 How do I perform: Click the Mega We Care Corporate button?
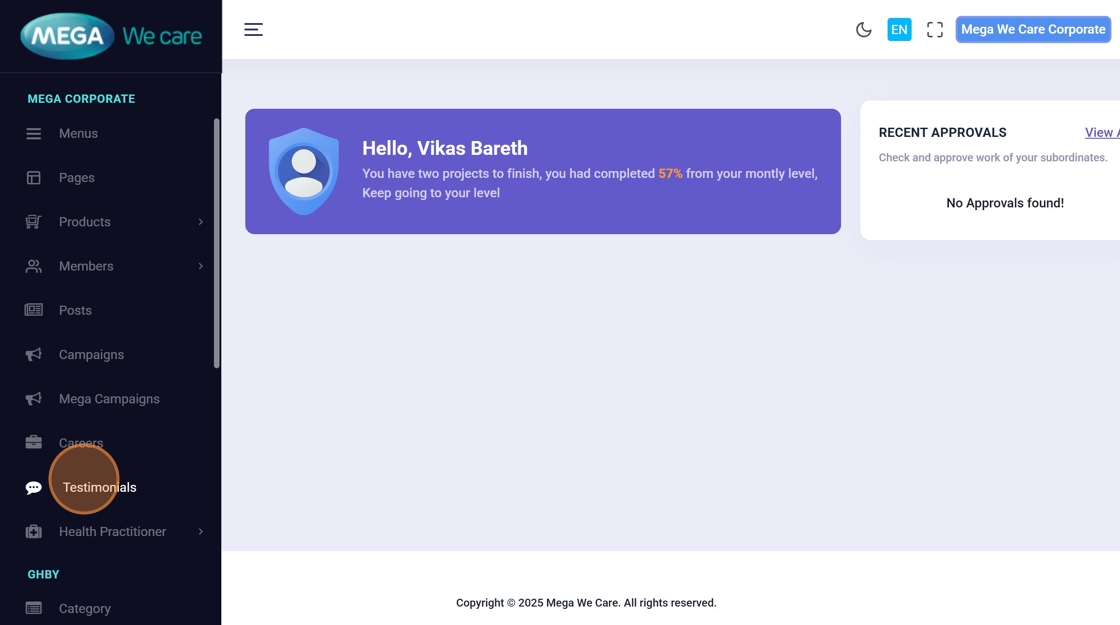(x=1033, y=30)
